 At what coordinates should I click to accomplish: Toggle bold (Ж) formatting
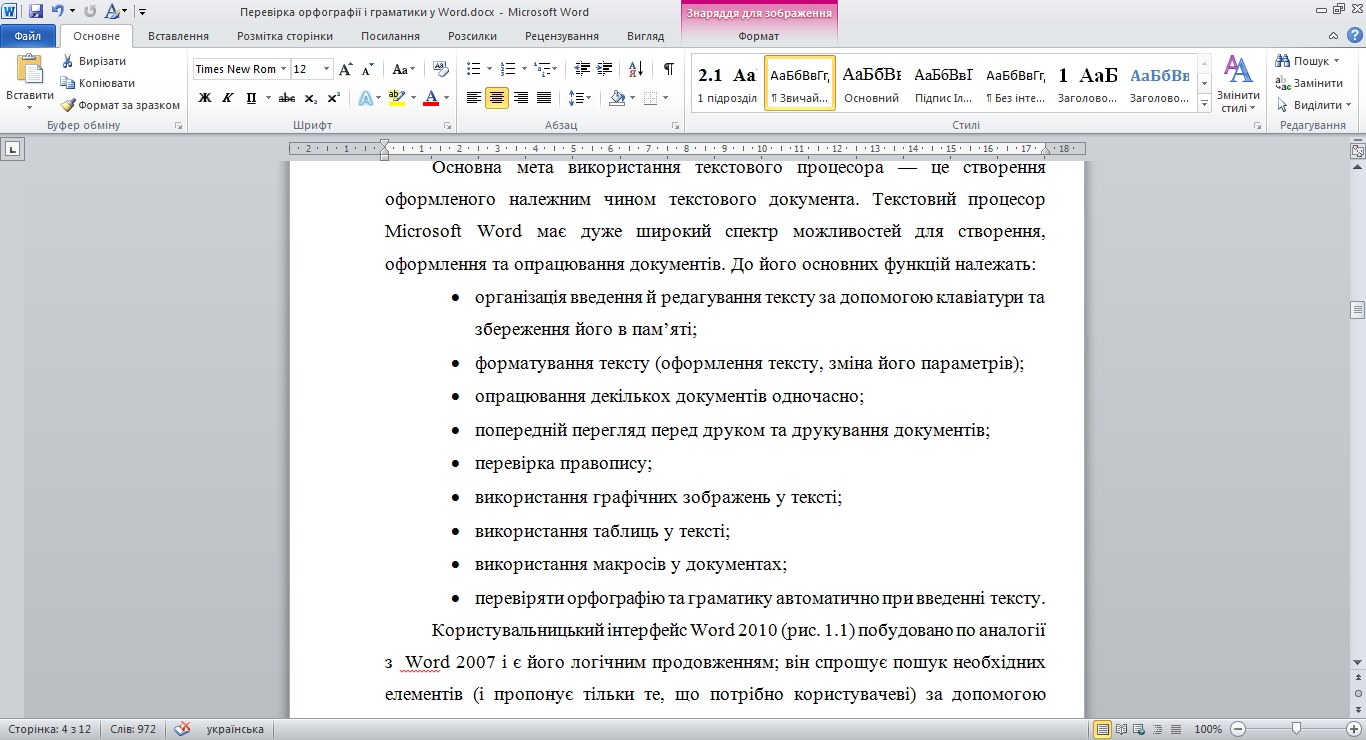205,98
